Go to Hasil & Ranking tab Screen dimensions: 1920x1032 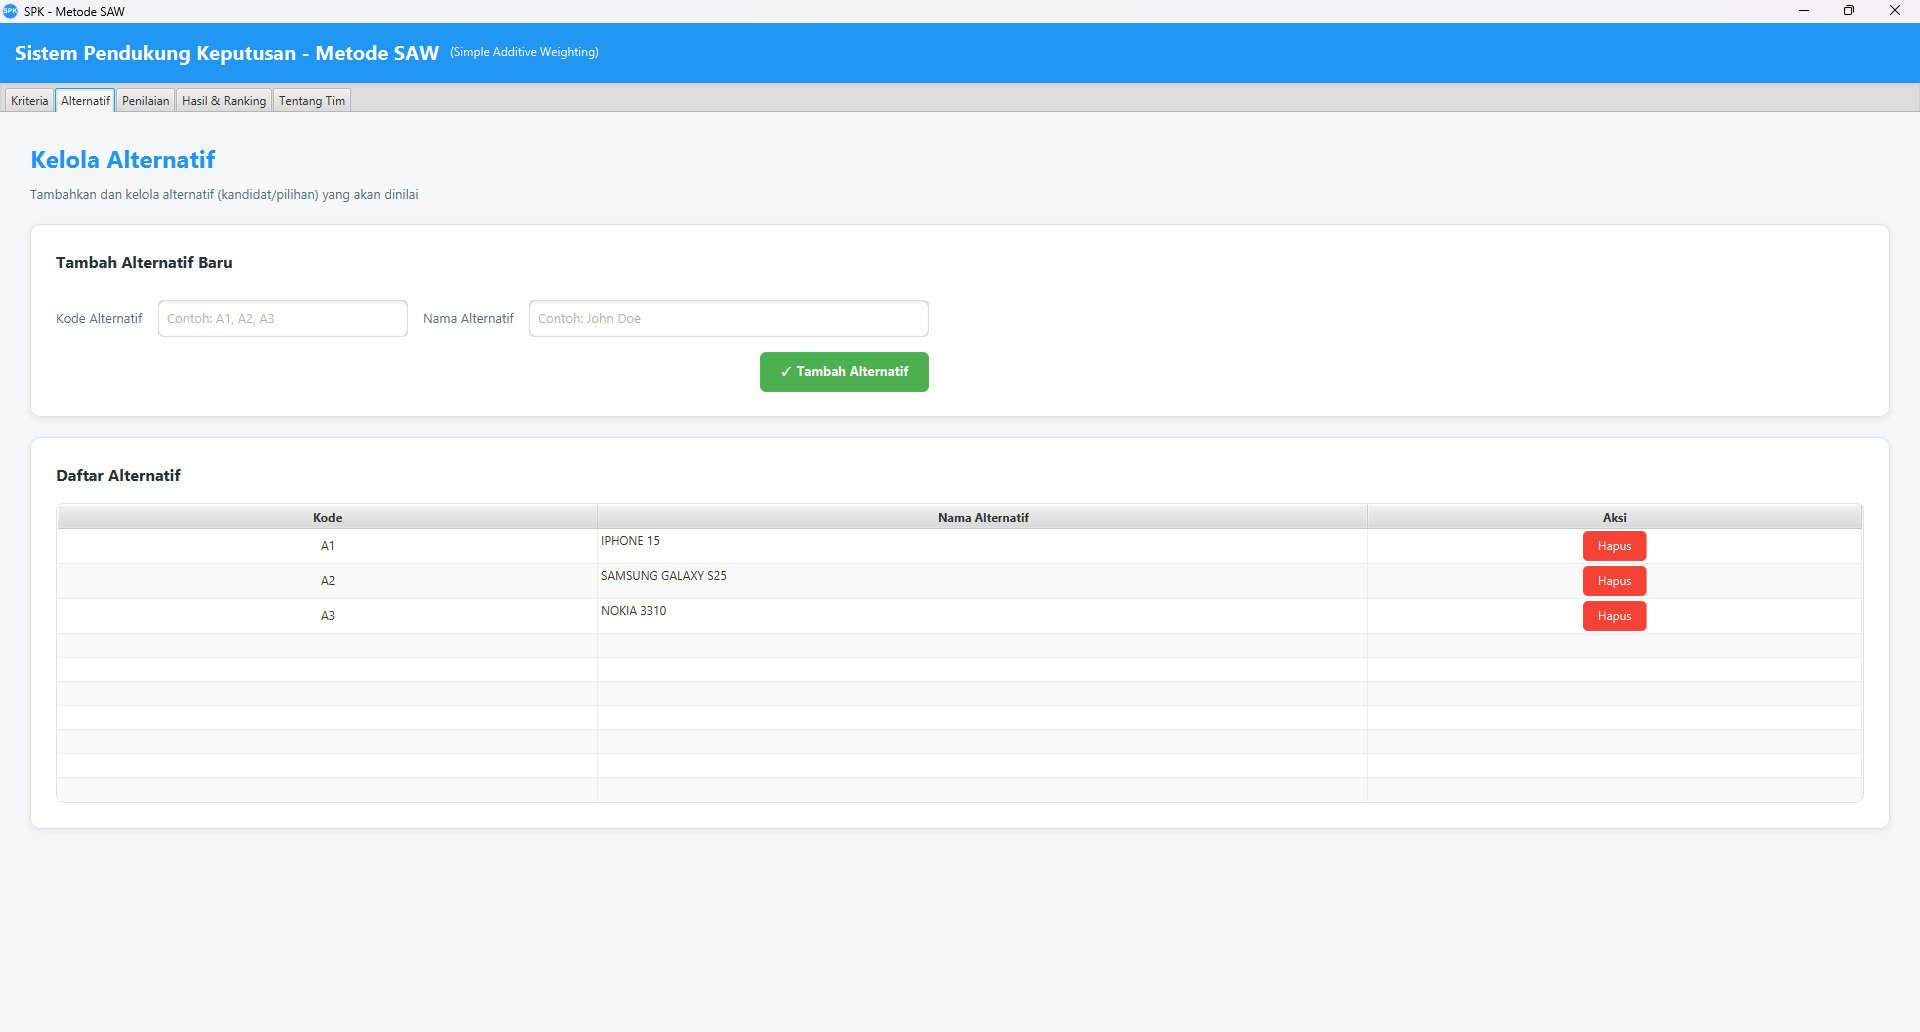(224, 101)
